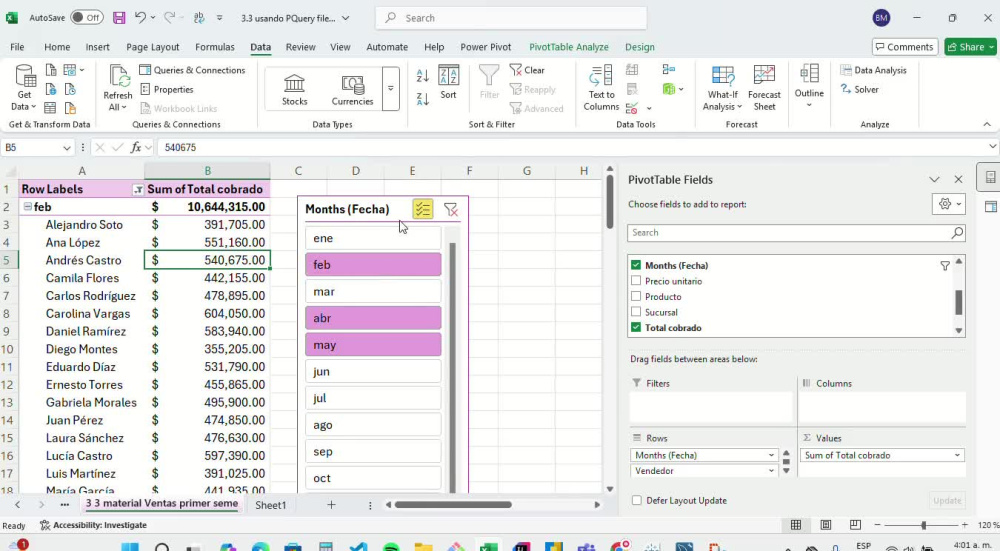This screenshot has height=551, width=1000.
Task: Select the Currencies data type
Action: 352,89
